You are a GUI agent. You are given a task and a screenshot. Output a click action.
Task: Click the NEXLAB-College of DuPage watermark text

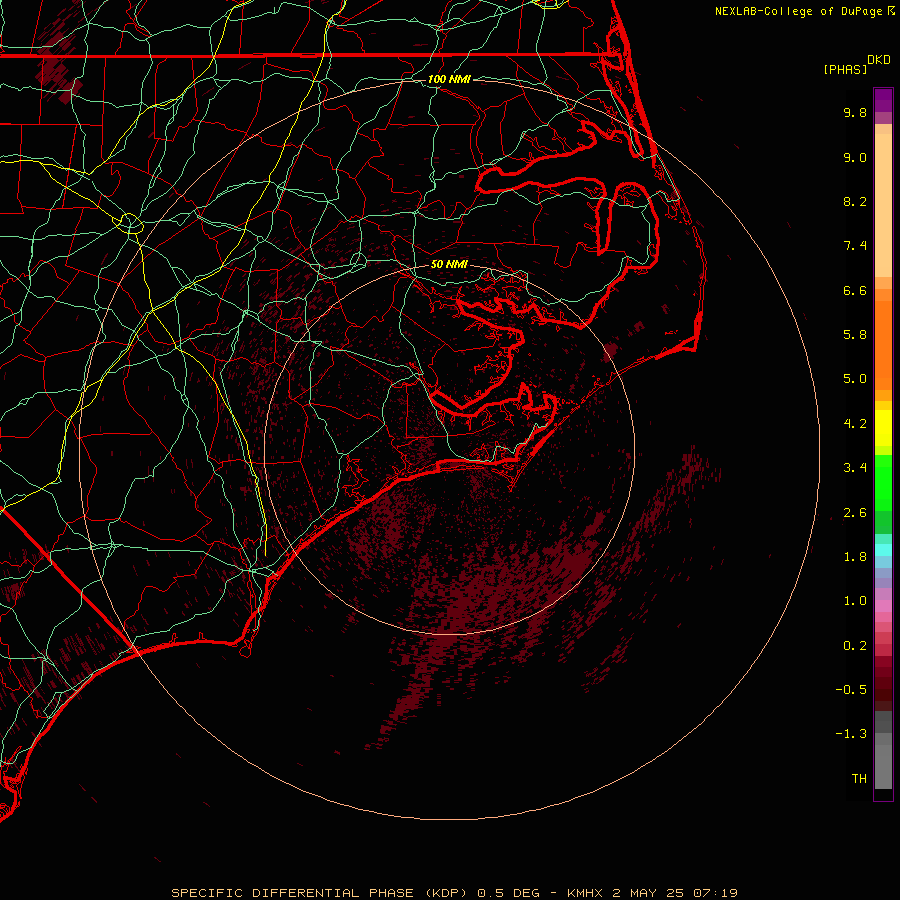coord(799,11)
